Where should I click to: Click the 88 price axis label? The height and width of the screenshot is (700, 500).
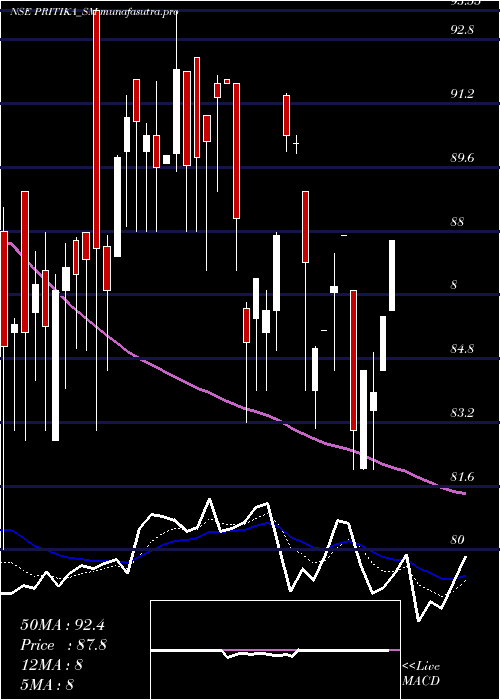(x=458, y=222)
